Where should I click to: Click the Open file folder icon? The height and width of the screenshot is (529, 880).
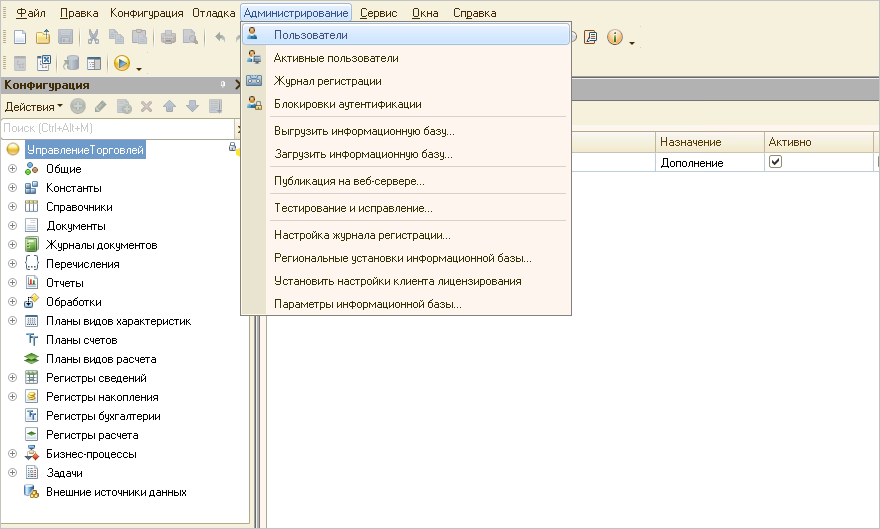point(42,38)
